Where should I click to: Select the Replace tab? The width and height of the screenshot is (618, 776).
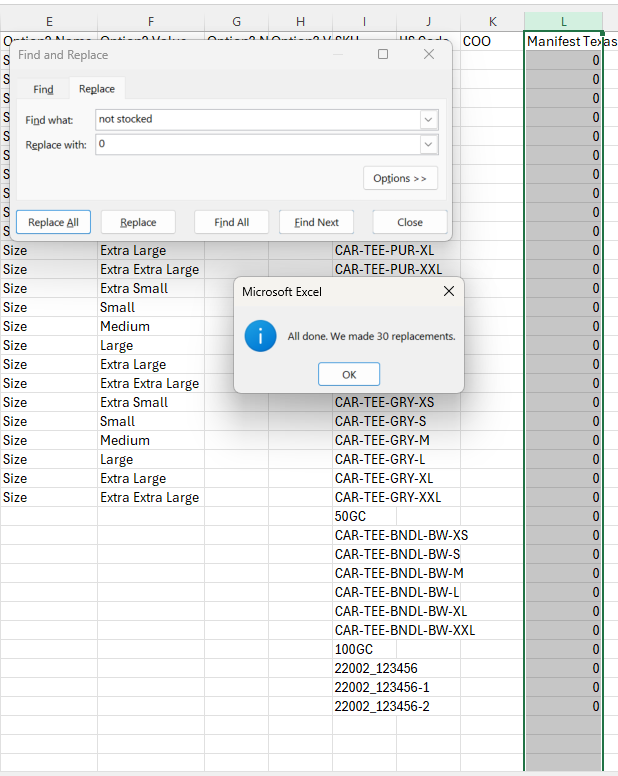pos(96,89)
